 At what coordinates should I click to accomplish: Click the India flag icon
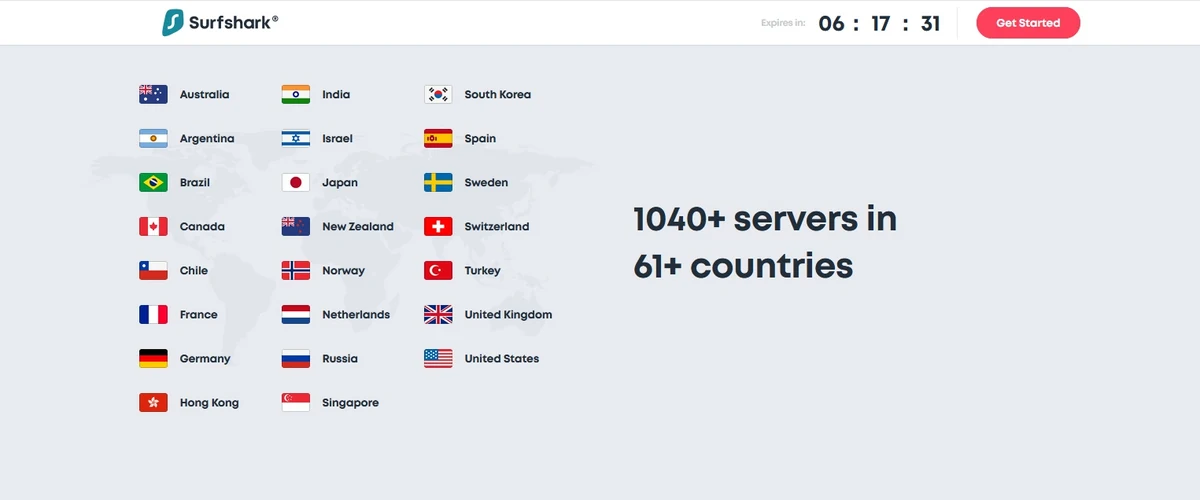pyautogui.click(x=296, y=95)
